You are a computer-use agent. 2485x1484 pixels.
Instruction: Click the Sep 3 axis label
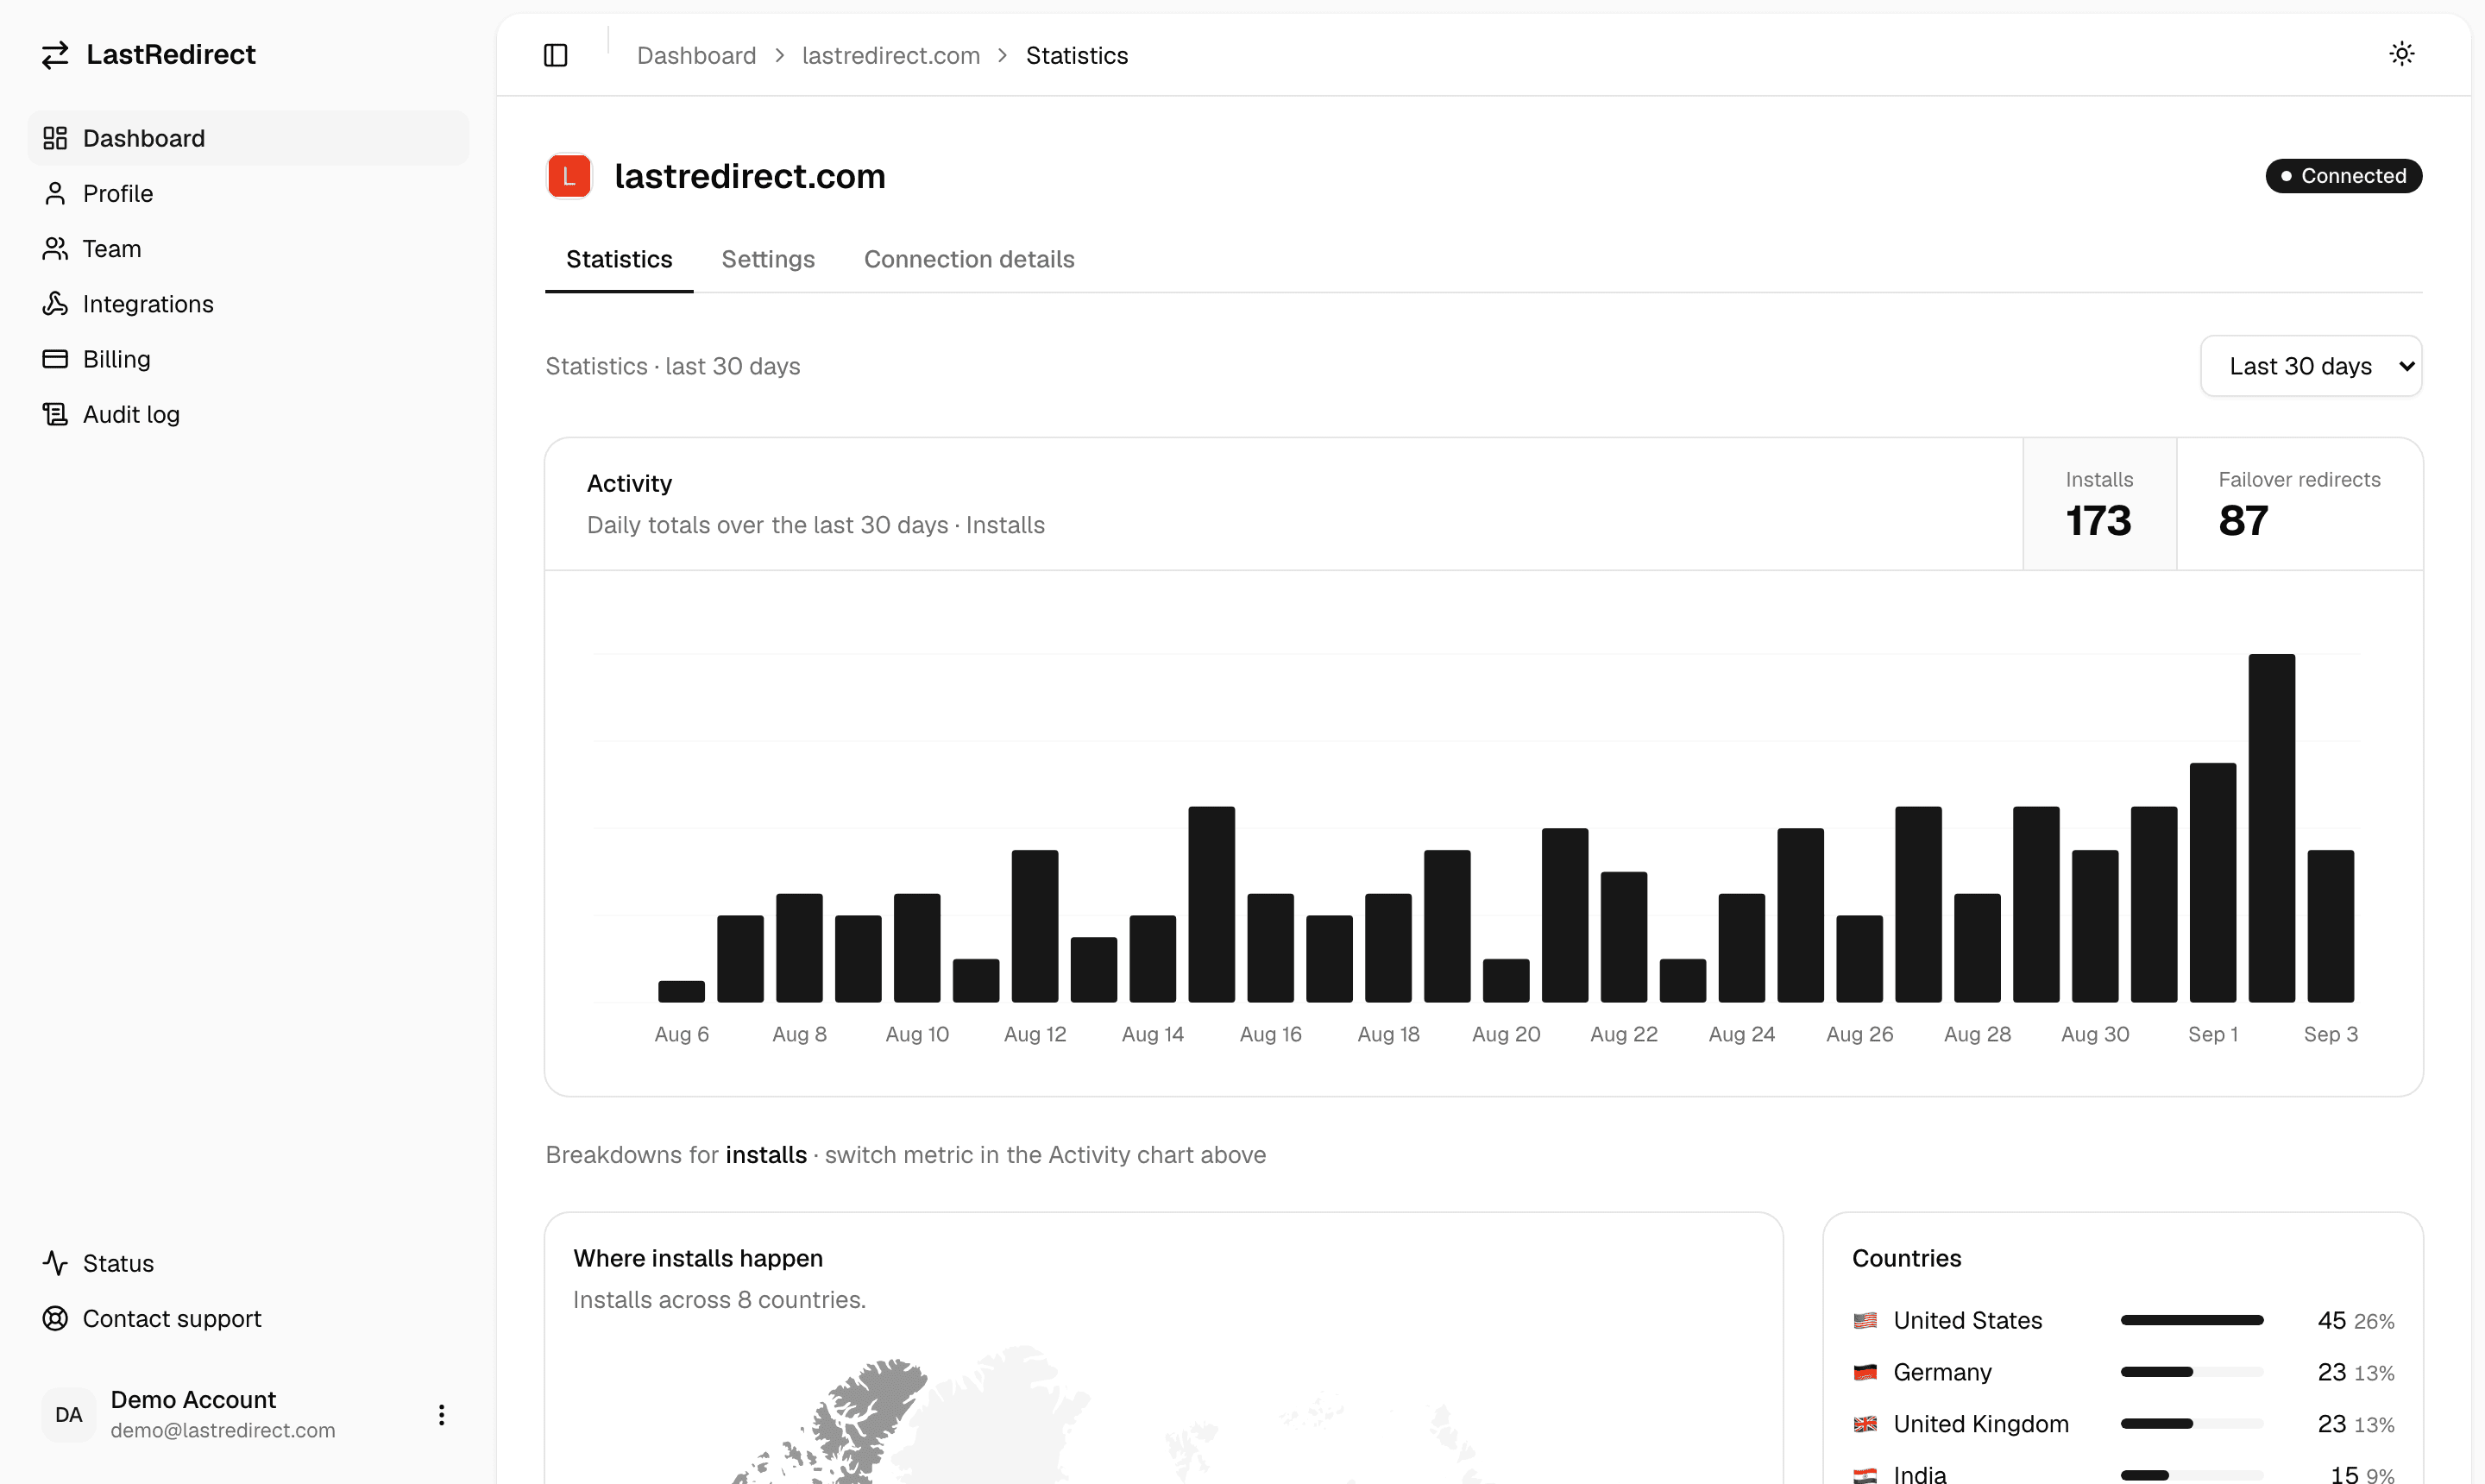(2330, 1034)
